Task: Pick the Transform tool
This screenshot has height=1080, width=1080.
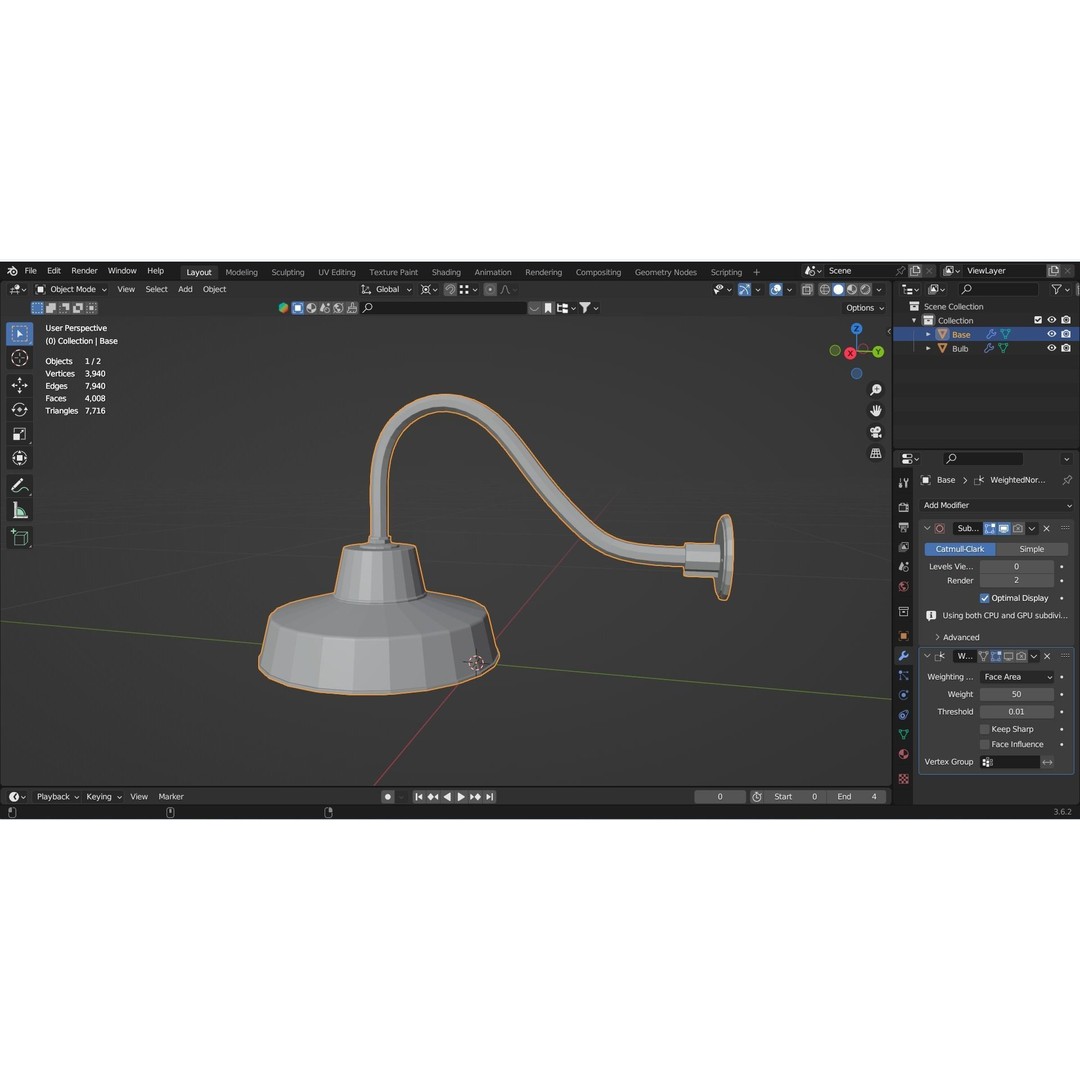Action: click(x=19, y=458)
